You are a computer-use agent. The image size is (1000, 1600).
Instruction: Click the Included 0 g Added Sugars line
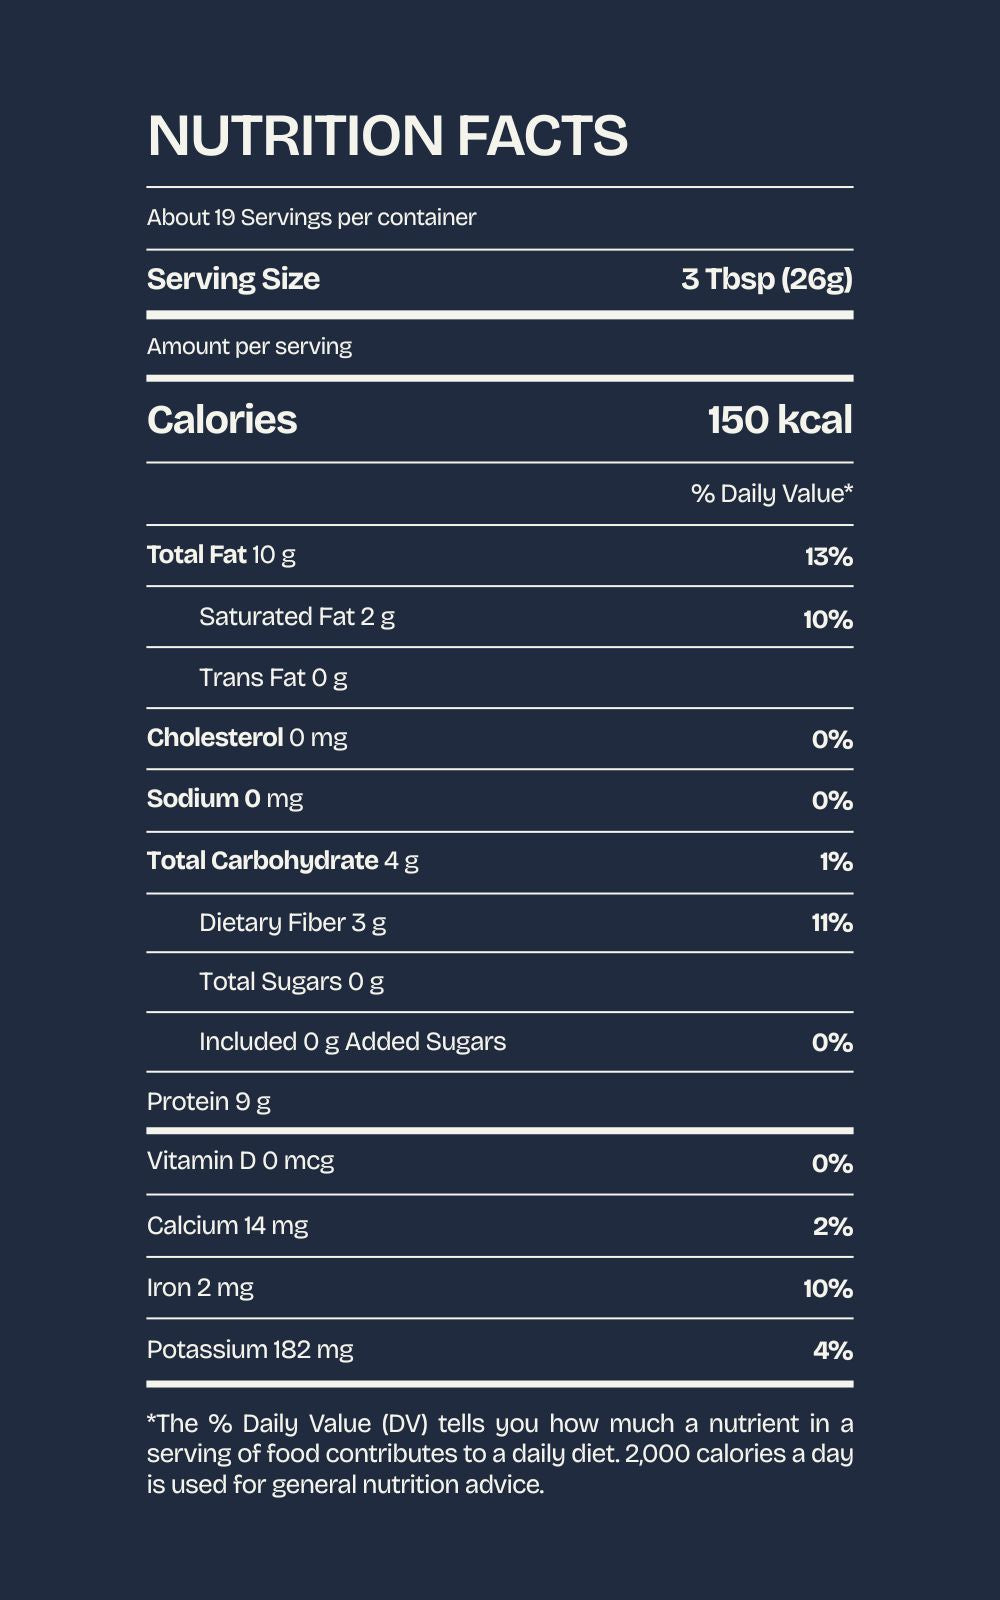coord(352,1042)
